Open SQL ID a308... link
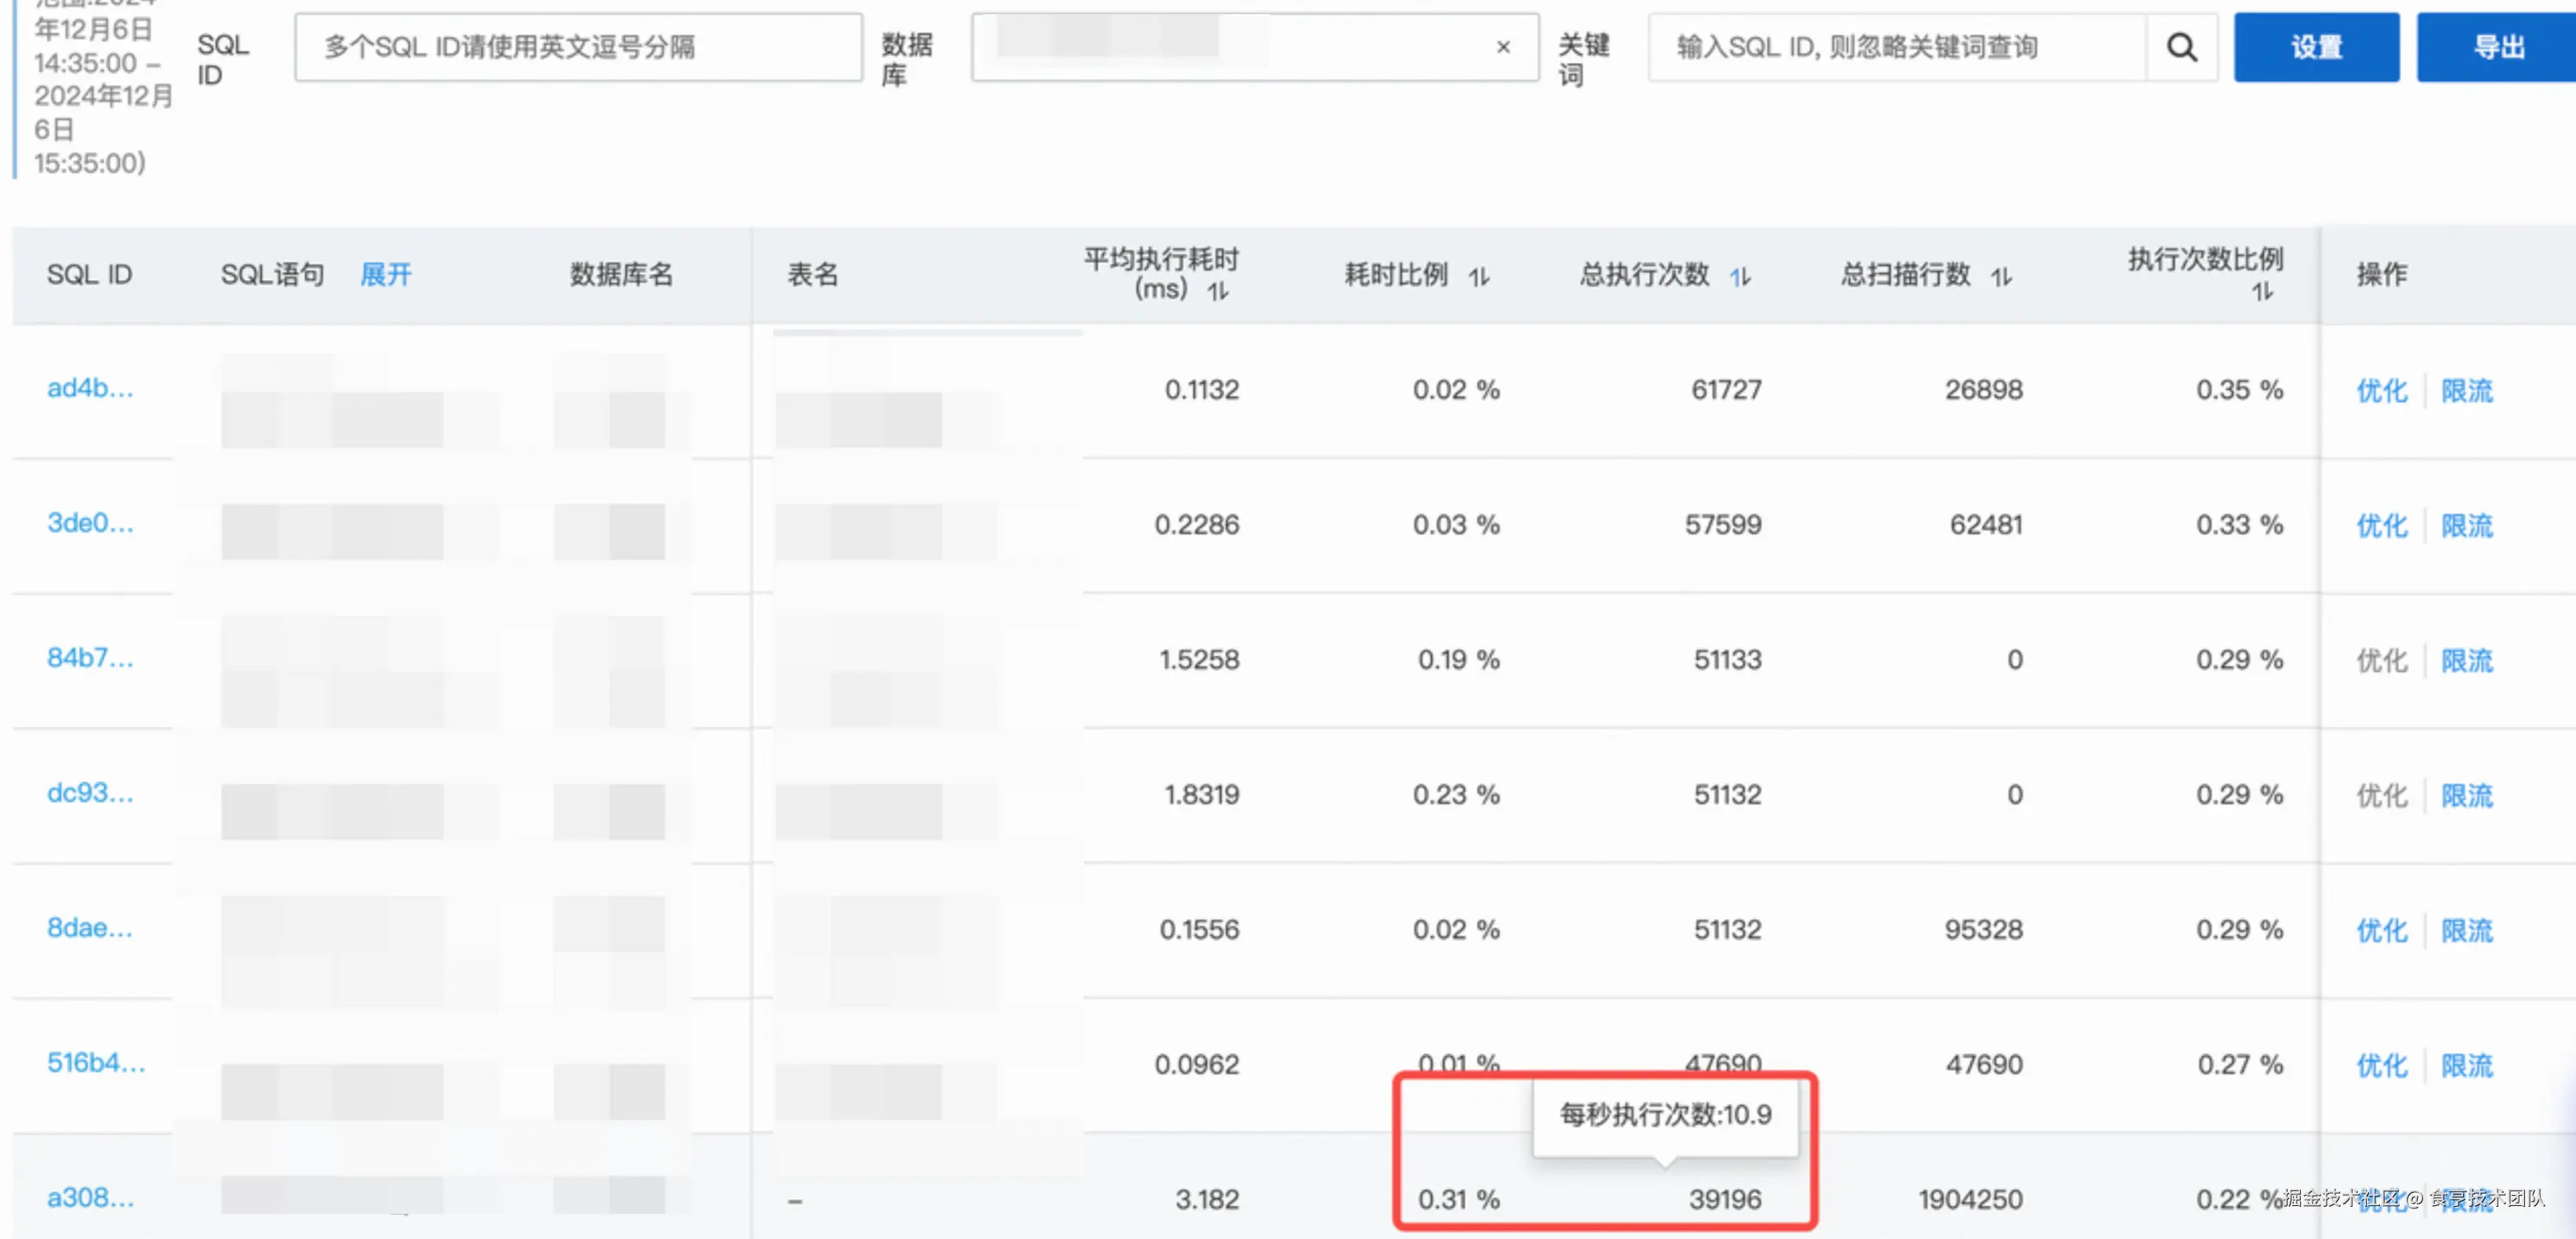This screenshot has height=1239, width=2576. coord(90,1197)
